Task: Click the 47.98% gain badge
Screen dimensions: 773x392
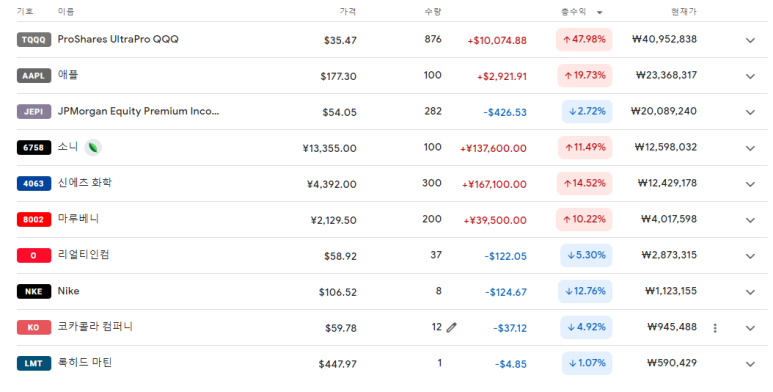Action: click(584, 39)
